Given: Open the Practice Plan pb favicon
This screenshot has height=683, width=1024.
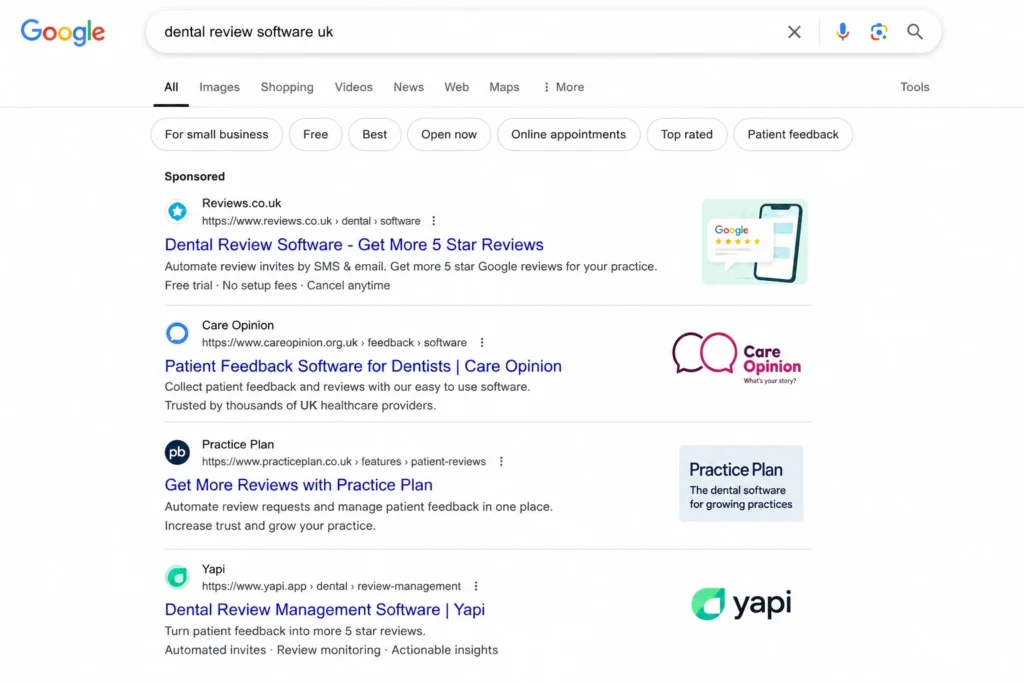Looking at the screenshot, I should tap(177, 452).
